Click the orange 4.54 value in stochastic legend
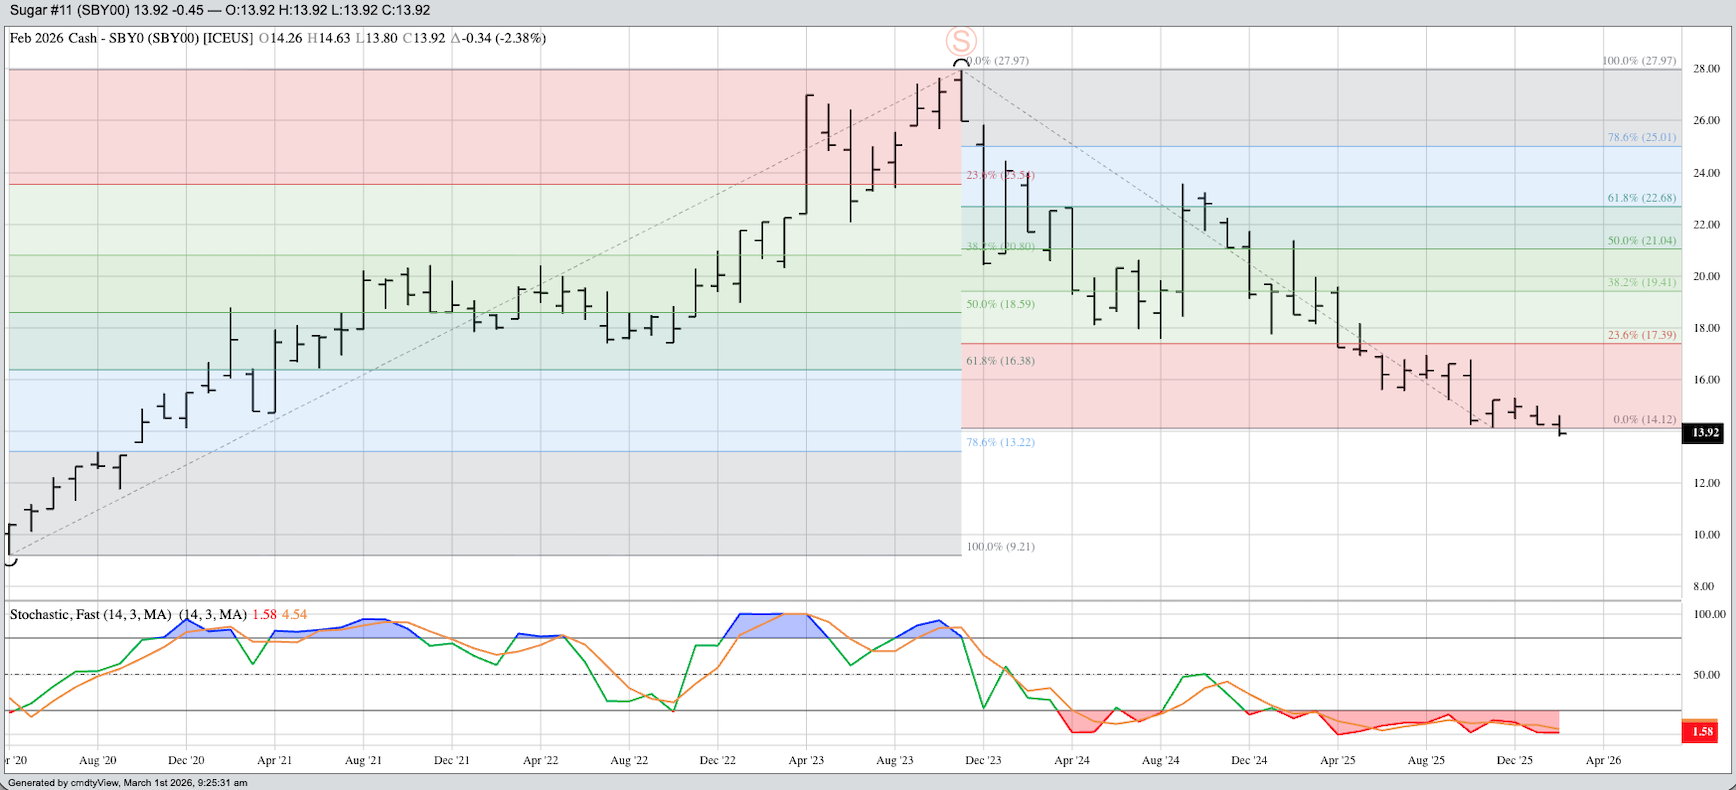1736x790 pixels. click(294, 615)
